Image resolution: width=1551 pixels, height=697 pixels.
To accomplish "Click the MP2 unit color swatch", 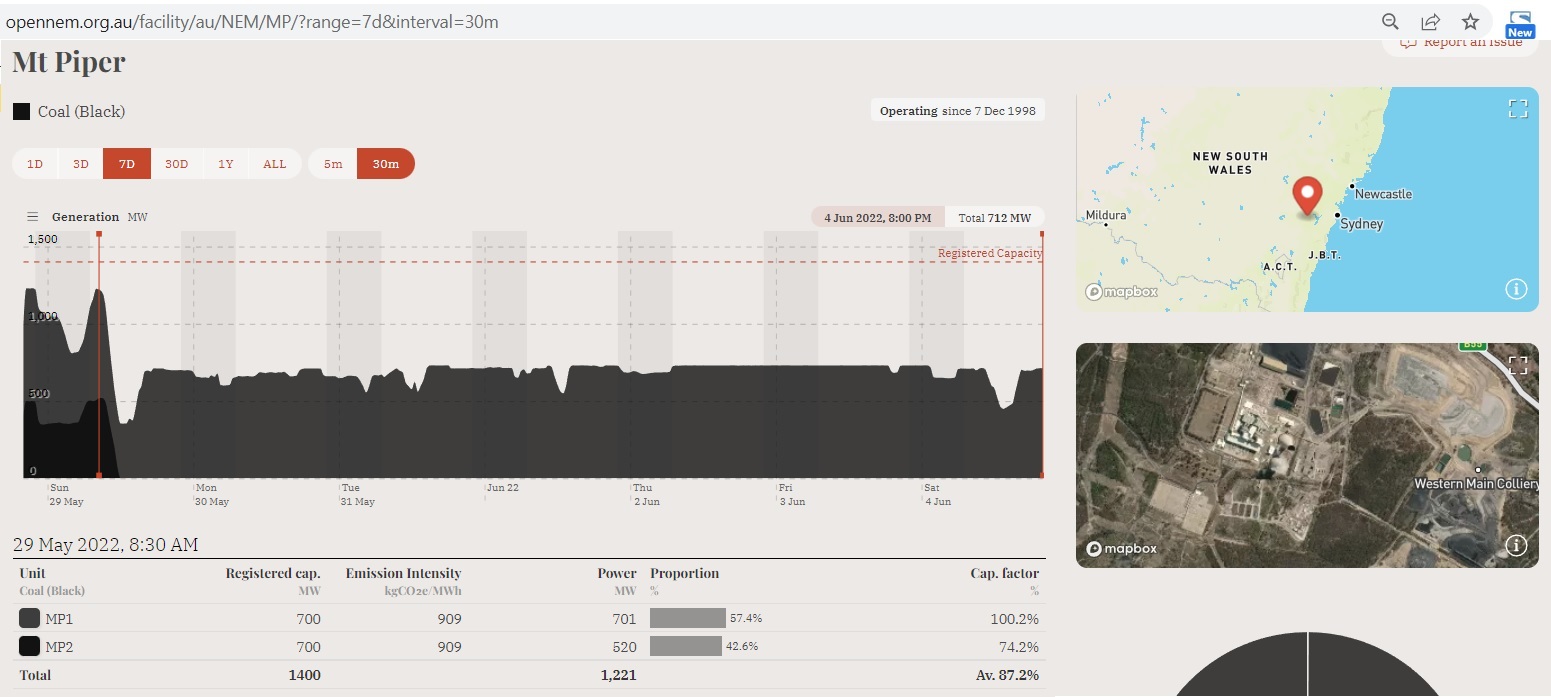I will (x=29, y=647).
